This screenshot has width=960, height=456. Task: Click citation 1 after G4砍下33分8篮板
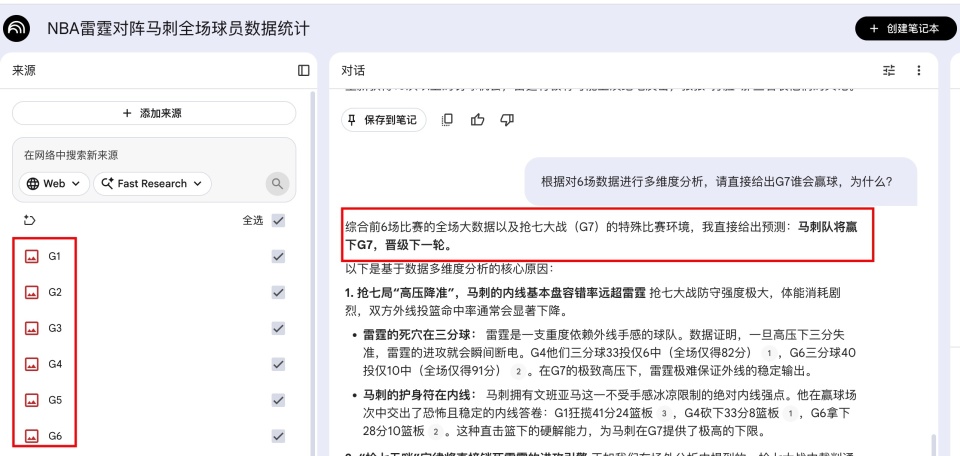click(x=790, y=414)
